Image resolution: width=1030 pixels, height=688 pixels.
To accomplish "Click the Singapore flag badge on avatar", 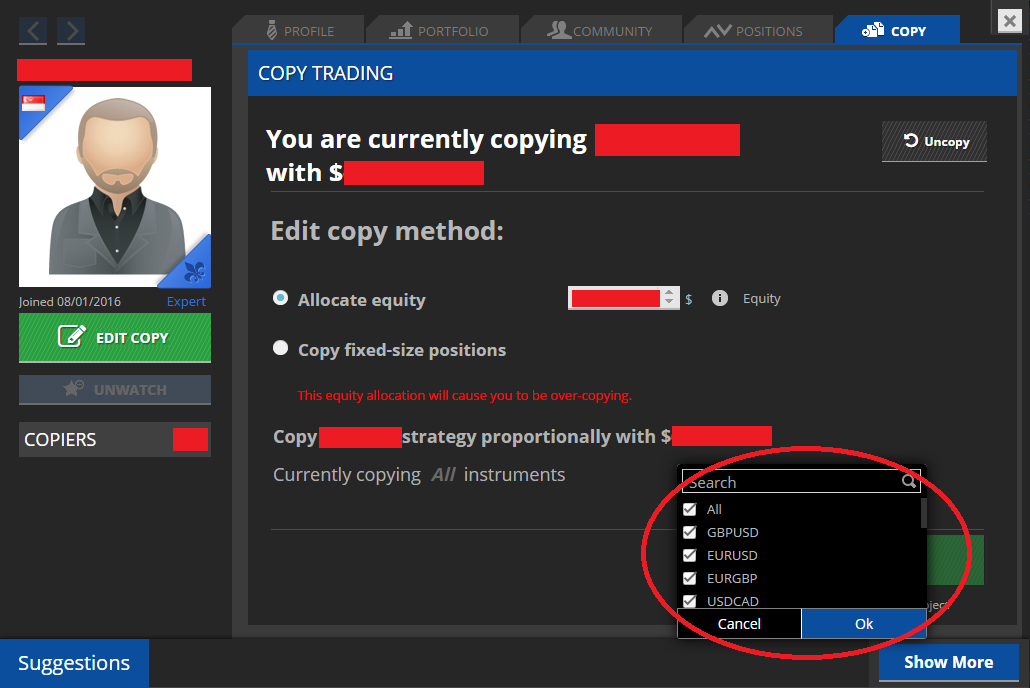I will (x=35, y=103).
